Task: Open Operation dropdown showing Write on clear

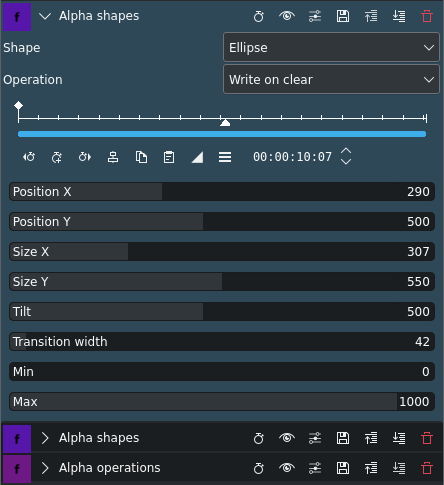Action: coord(331,79)
